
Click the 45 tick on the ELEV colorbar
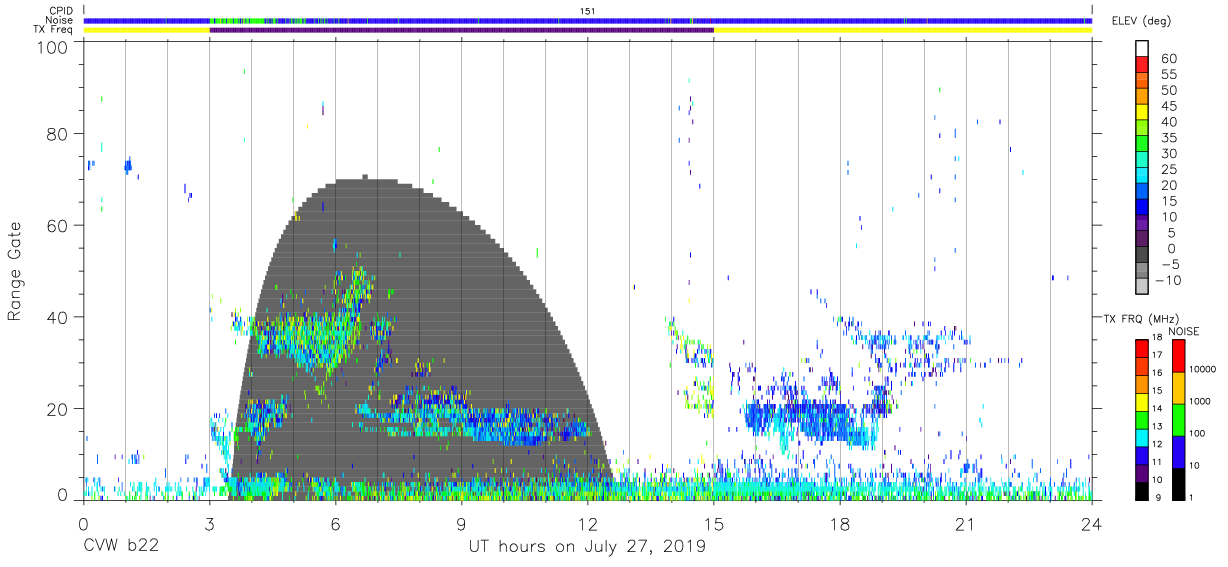pyautogui.click(x=1168, y=106)
